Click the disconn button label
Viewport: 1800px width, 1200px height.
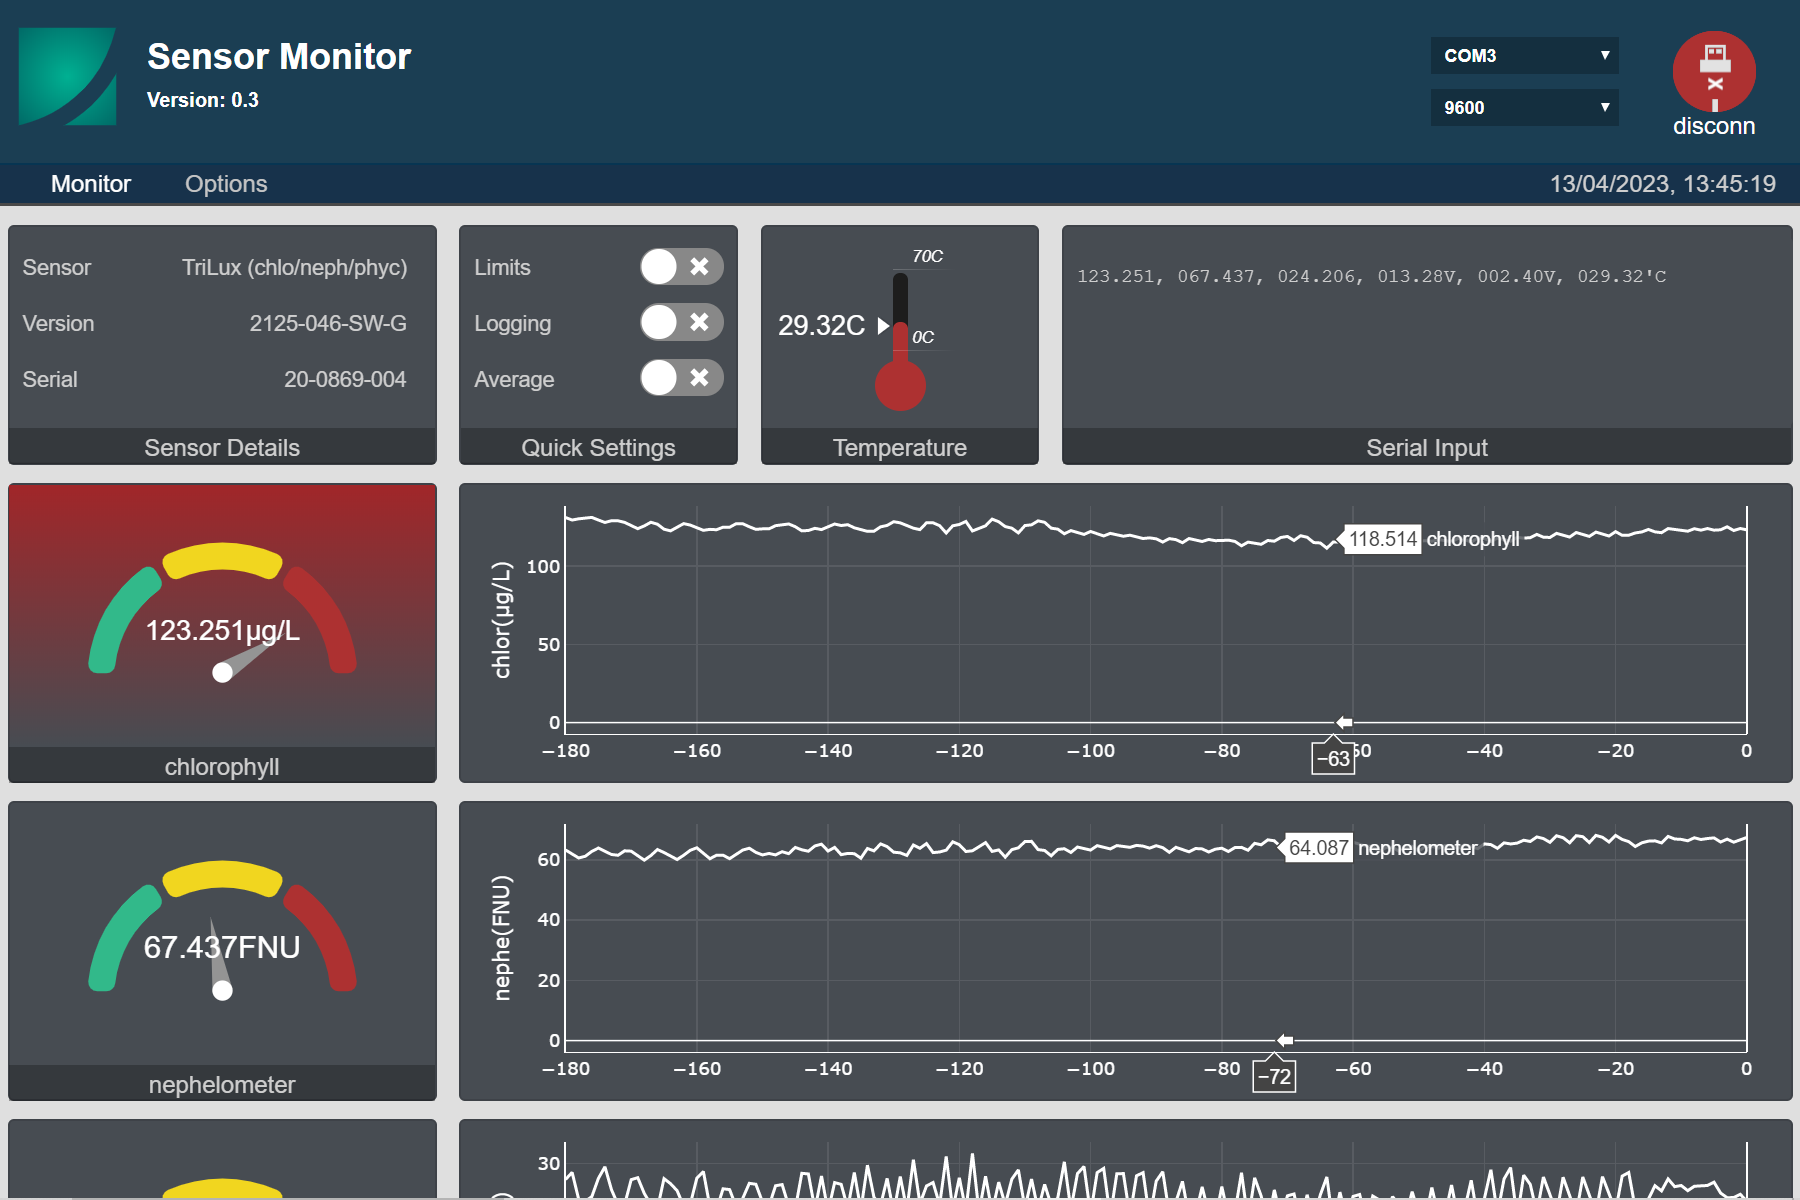pyautogui.click(x=1714, y=127)
